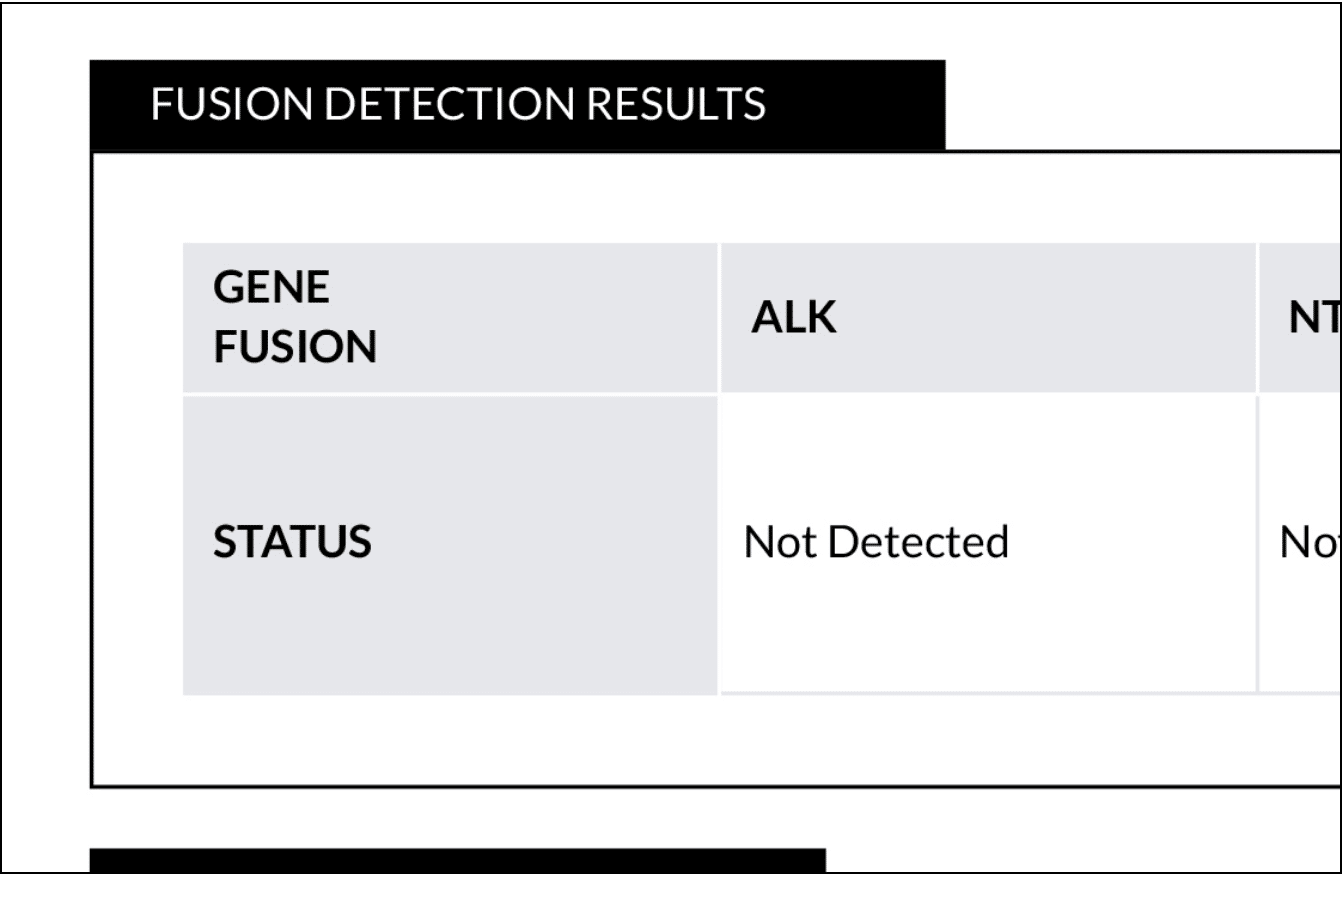Click the empty gray area below STATUS label

coord(450,640)
